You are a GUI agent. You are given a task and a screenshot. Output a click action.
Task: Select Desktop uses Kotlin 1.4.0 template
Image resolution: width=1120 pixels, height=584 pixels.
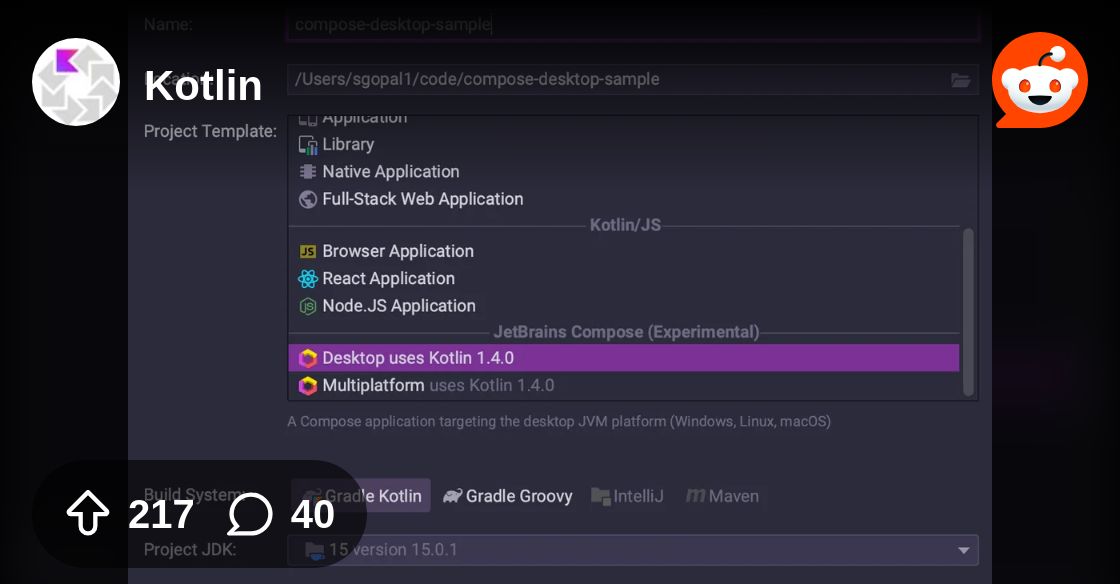point(624,358)
